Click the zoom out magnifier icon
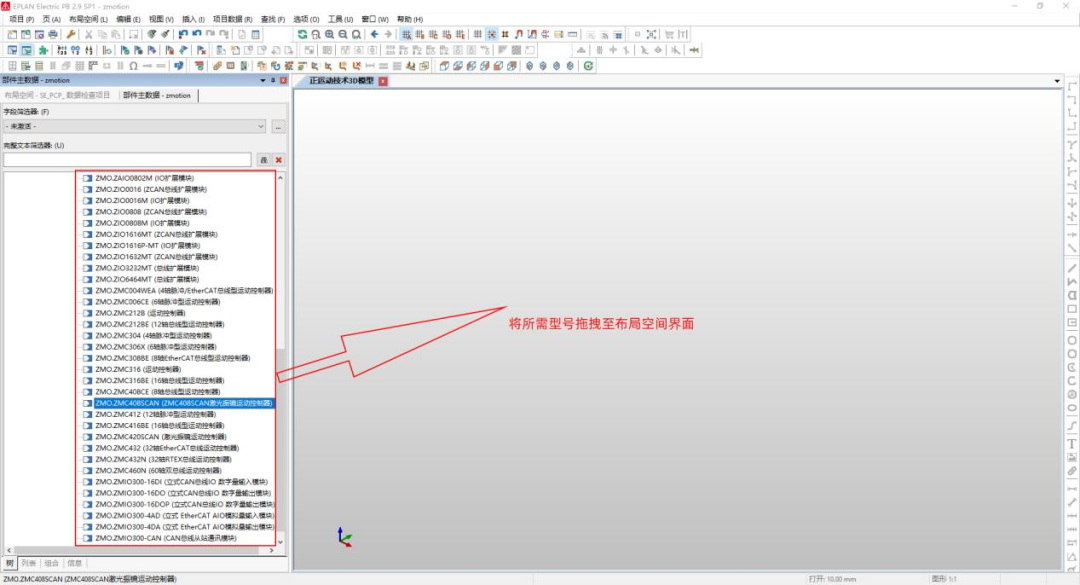The height and width of the screenshot is (585, 1080). pyautogui.click(x=342, y=34)
